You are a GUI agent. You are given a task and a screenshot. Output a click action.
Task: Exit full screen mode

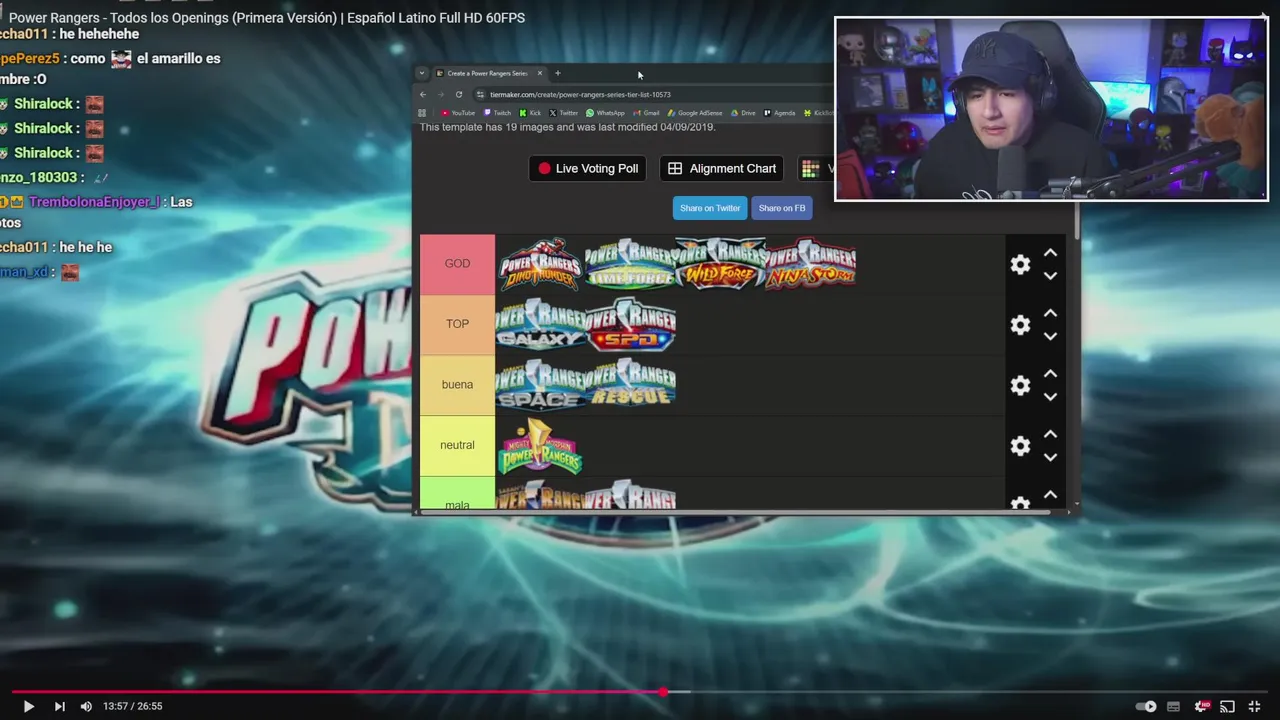click(1254, 706)
